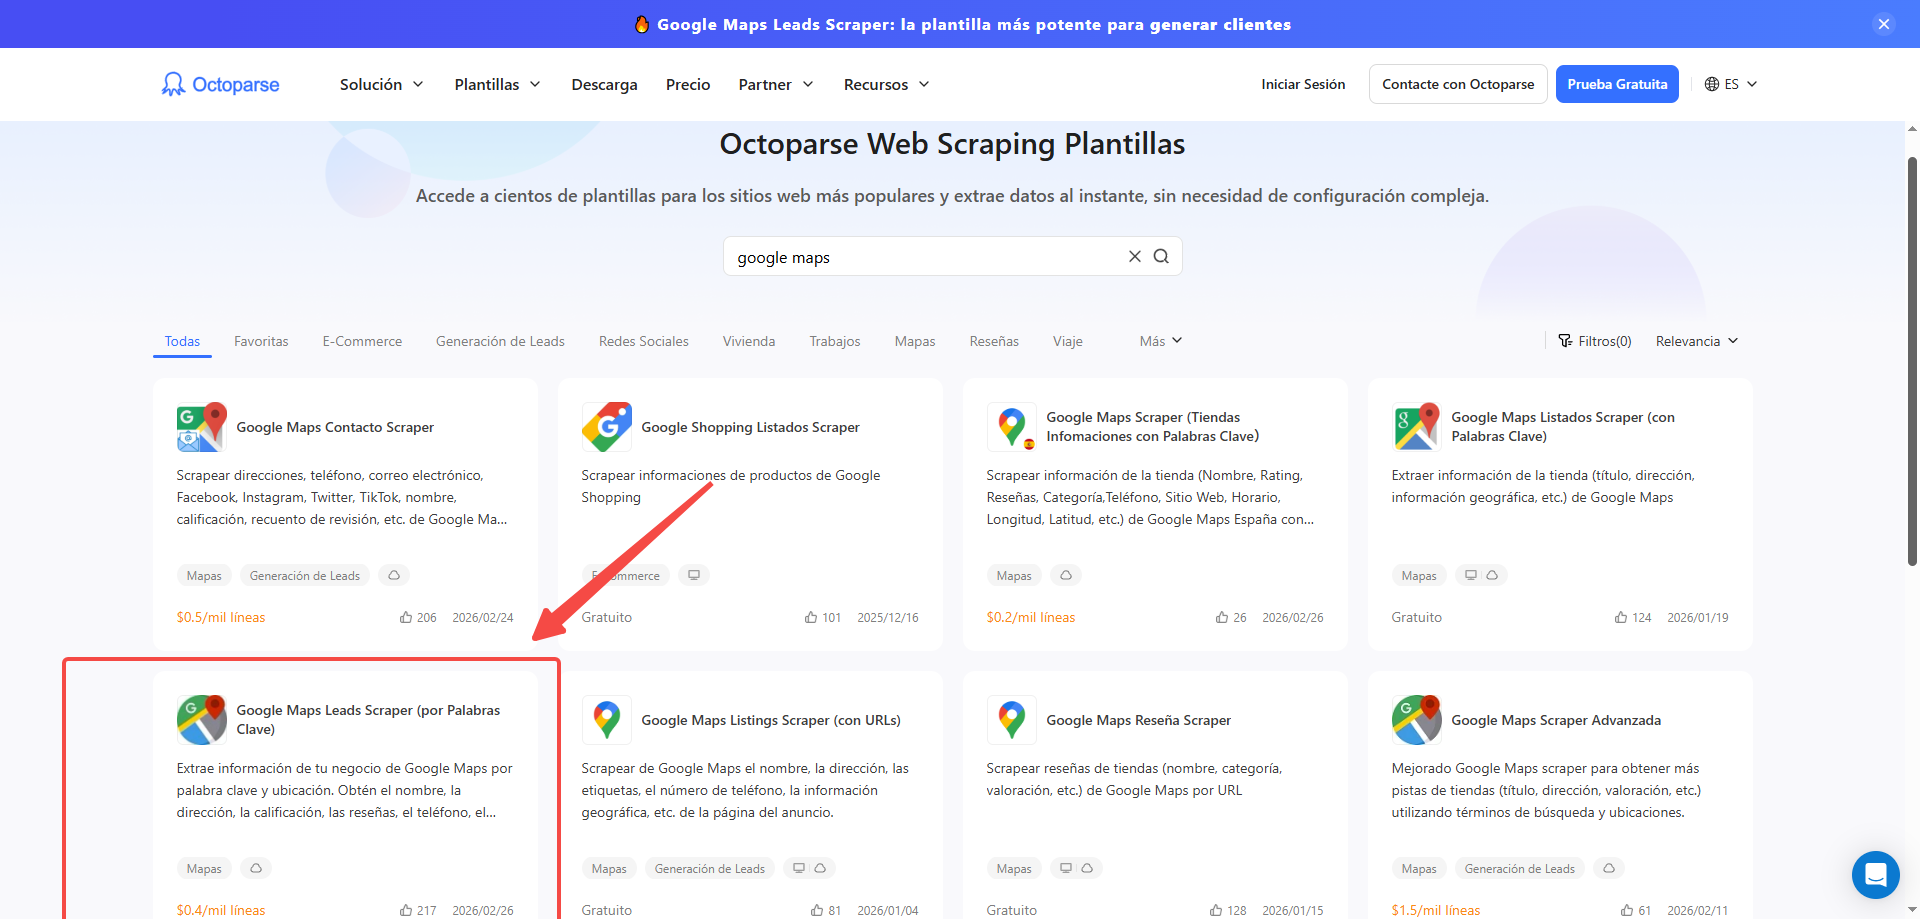Expand the Más categories dropdown
The height and width of the screenshot is (919, 1920).
(x=1160, y=341)
